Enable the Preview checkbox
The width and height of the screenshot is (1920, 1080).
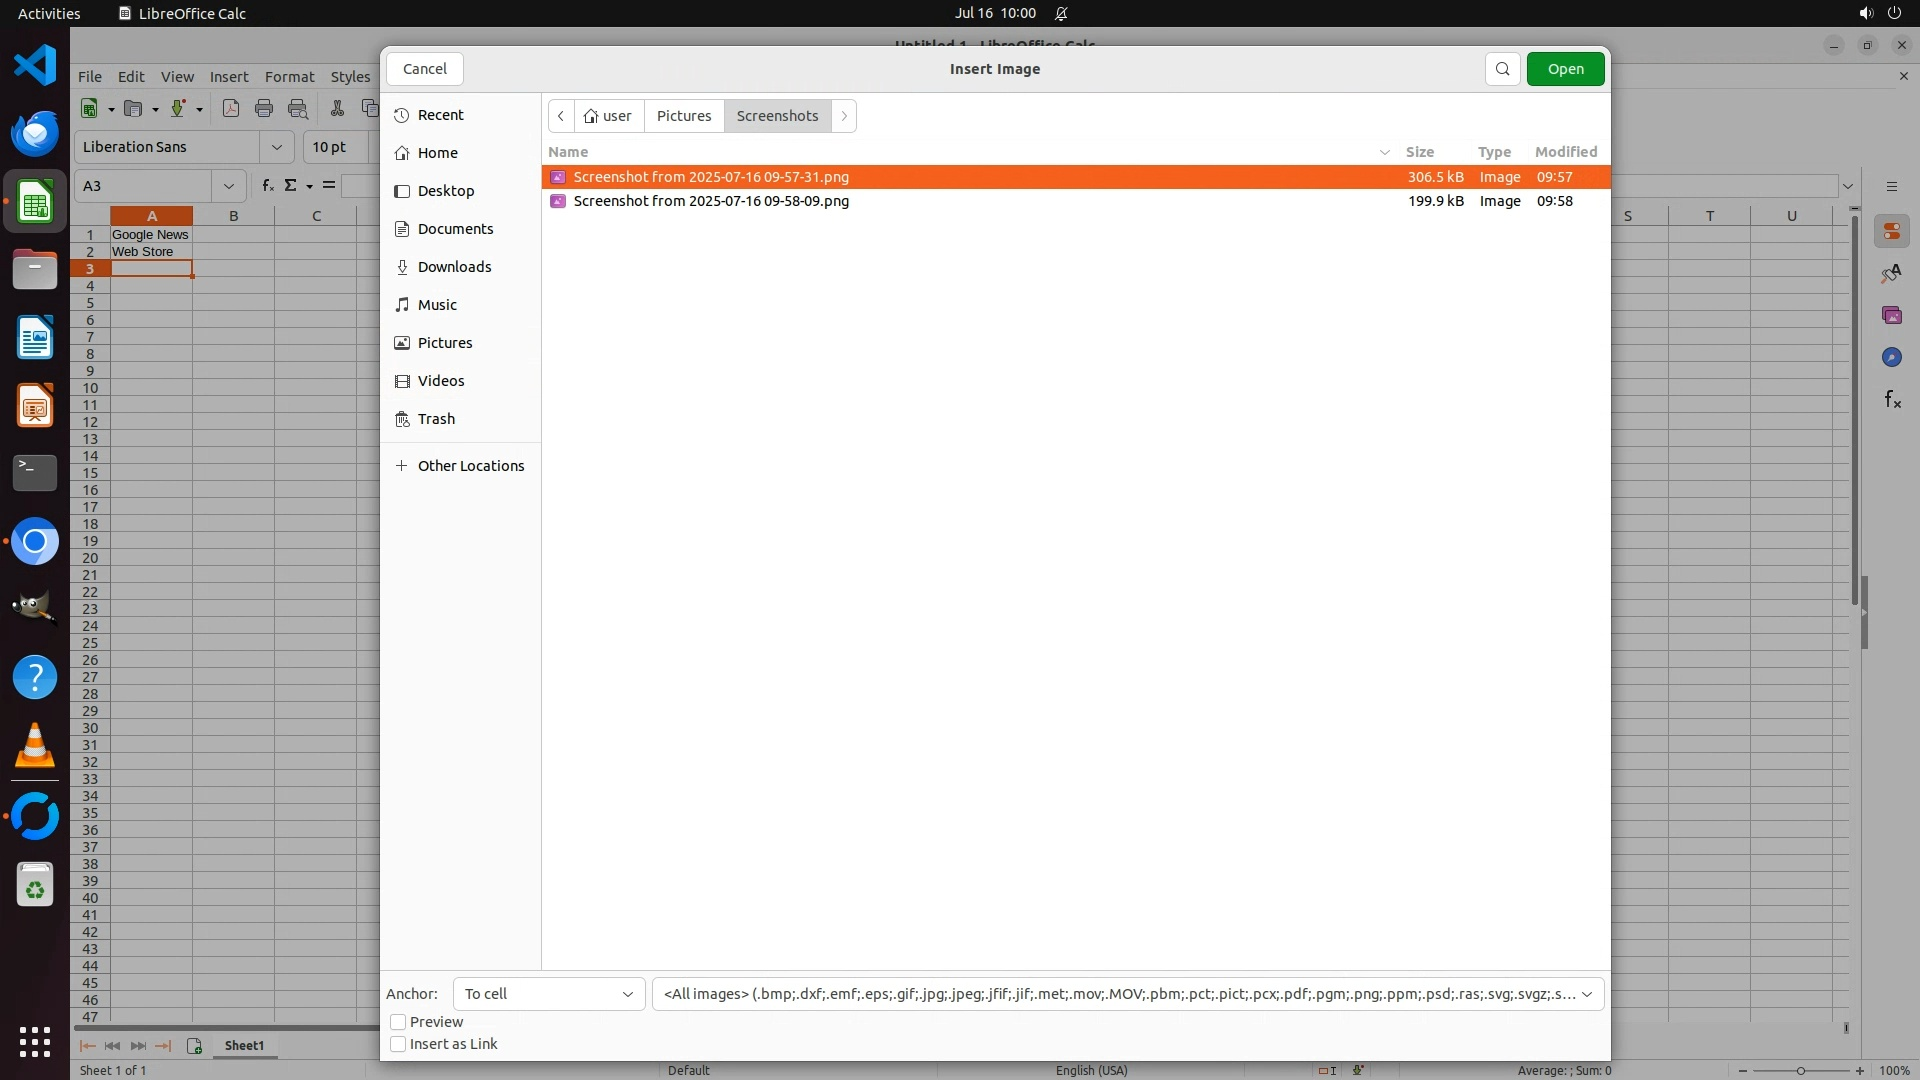398,1022
